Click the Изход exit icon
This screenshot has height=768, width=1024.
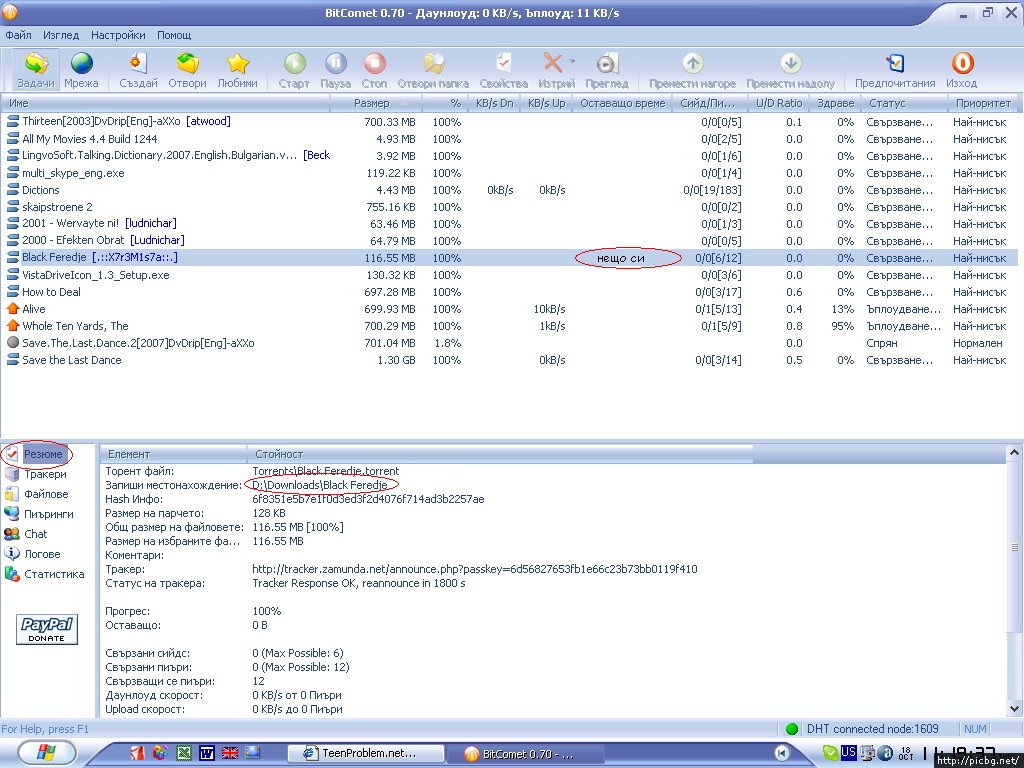(962, 63)
